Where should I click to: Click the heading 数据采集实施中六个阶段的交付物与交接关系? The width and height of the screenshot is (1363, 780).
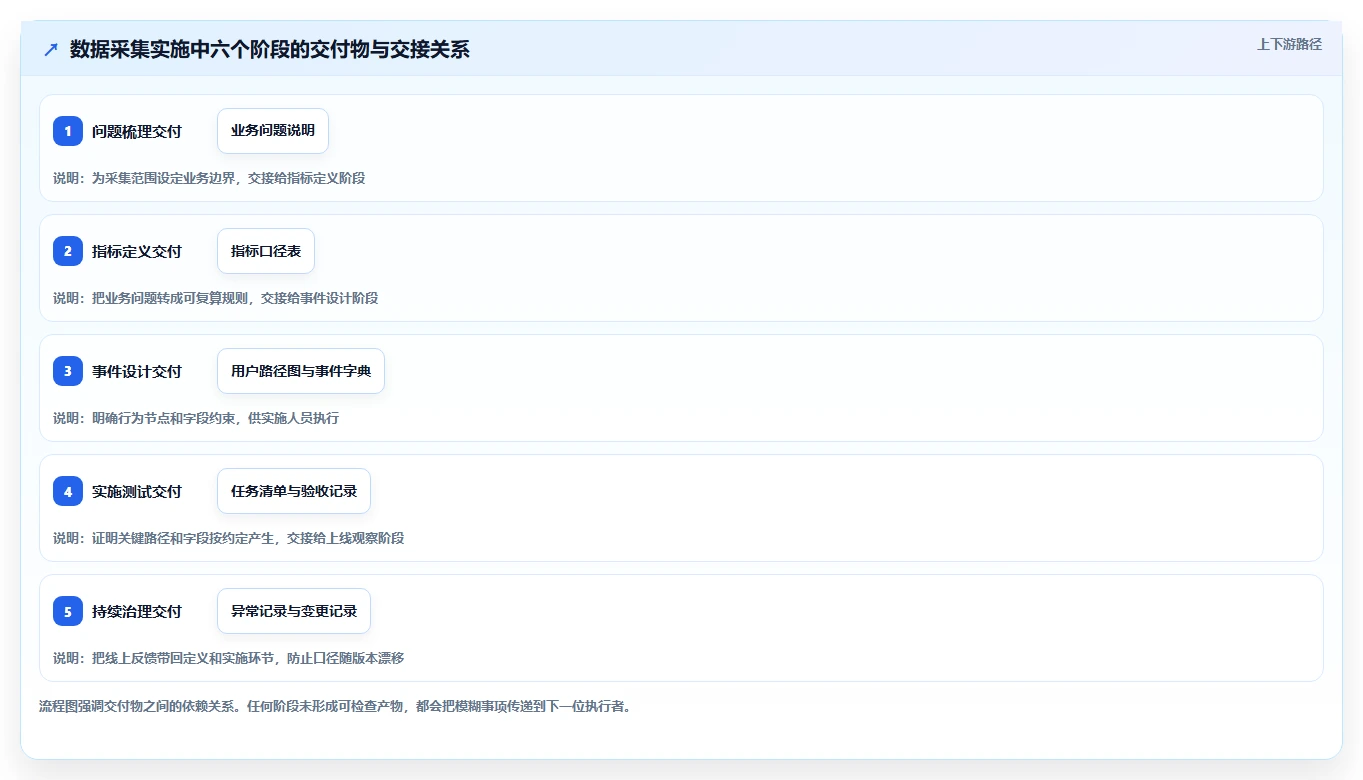270,50
